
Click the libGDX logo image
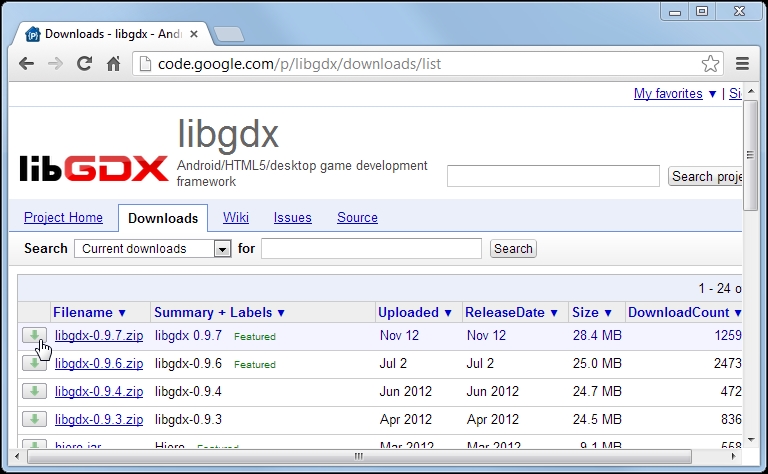(94, 168)
